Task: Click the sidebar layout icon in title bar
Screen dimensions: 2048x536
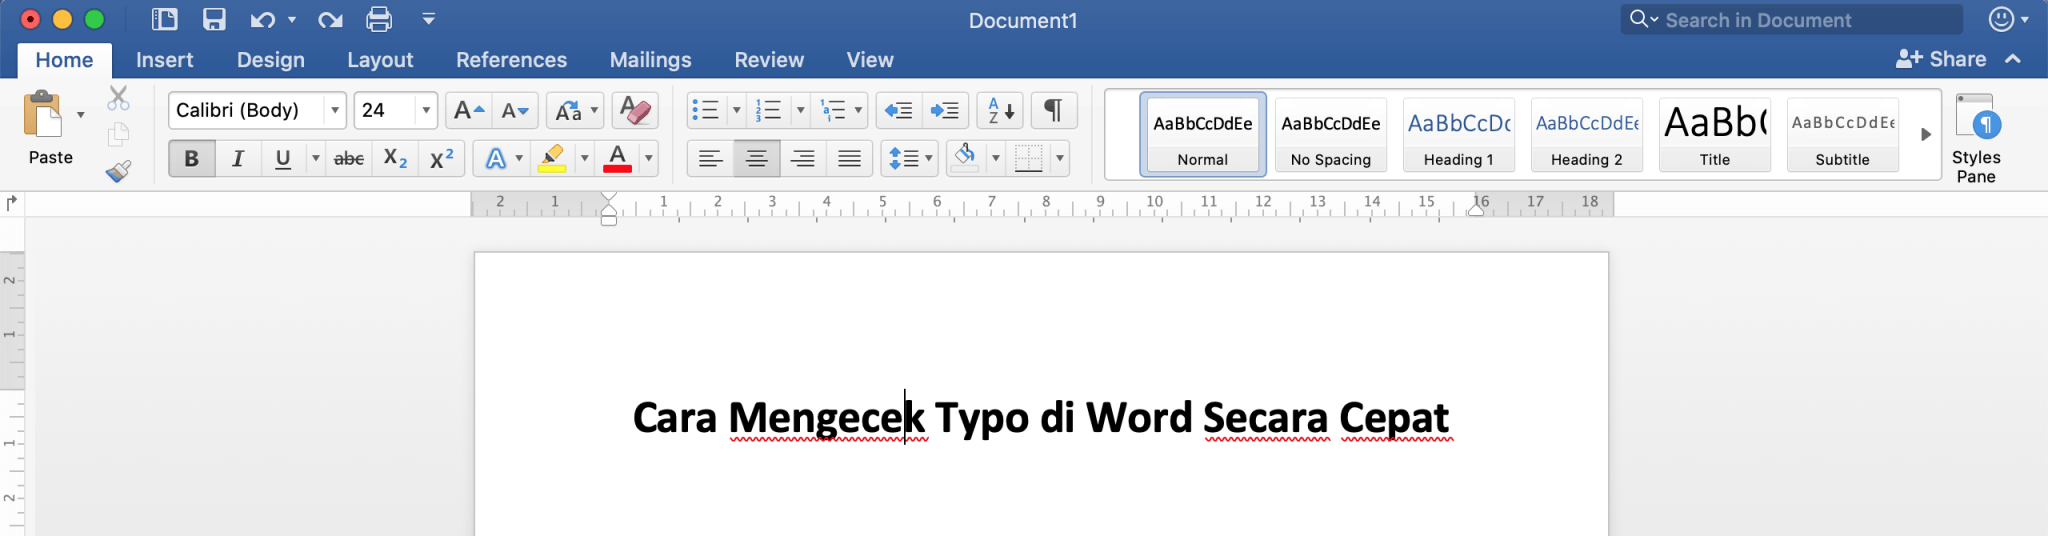Action: click(165, 19)
